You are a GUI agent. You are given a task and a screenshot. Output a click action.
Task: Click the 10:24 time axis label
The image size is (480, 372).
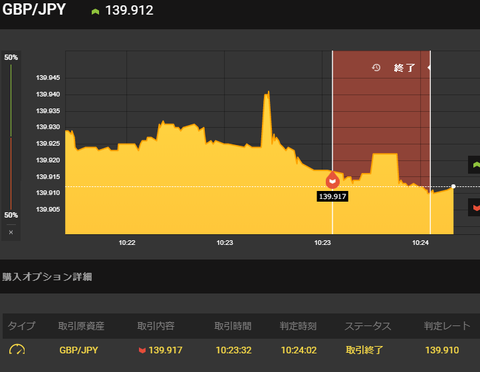pos(420,243)
